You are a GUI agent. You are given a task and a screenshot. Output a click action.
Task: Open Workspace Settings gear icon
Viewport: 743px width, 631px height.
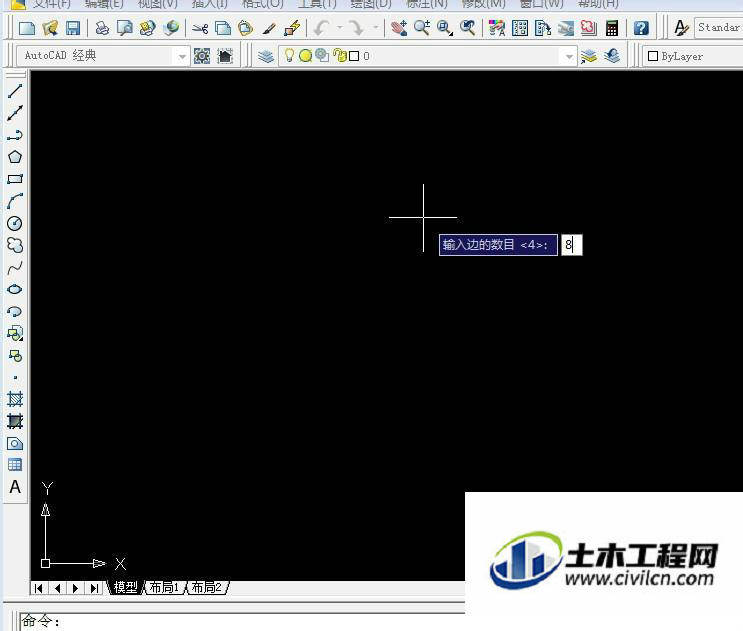(x=202, y=56)
